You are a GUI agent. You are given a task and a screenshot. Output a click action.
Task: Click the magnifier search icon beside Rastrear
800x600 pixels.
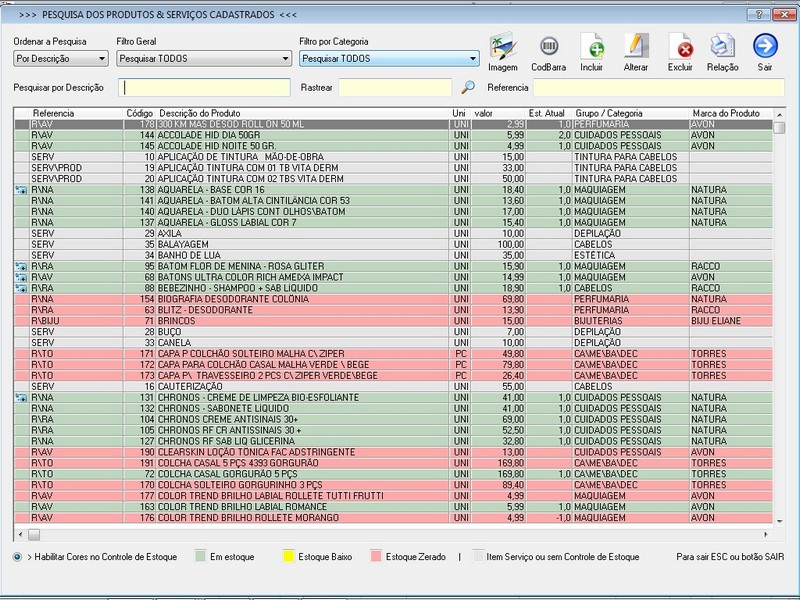467,87
